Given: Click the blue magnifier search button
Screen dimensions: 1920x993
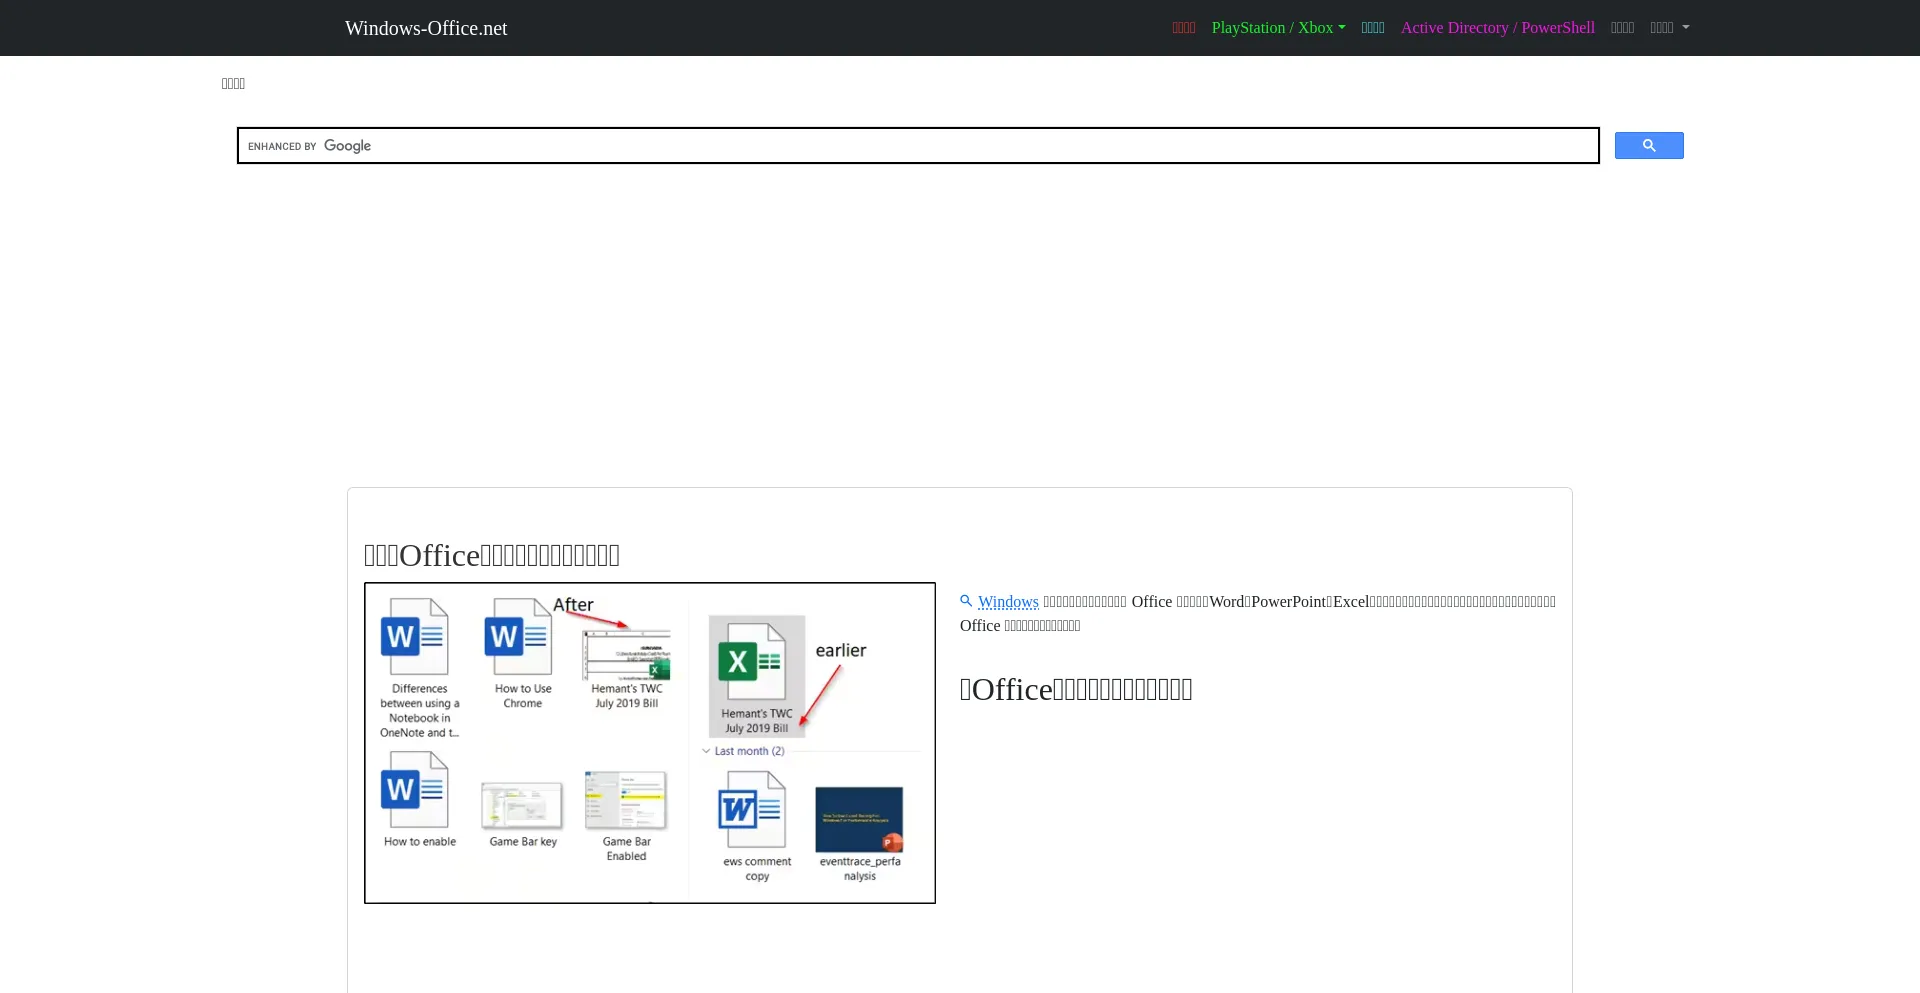Looking at the screenshot, I should pyautogui.click(x=1649, y=146).
